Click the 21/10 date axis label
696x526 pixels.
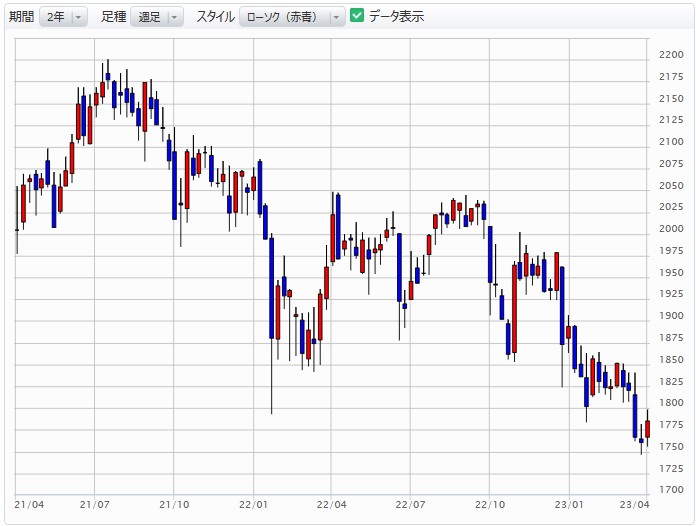point(174,505)
